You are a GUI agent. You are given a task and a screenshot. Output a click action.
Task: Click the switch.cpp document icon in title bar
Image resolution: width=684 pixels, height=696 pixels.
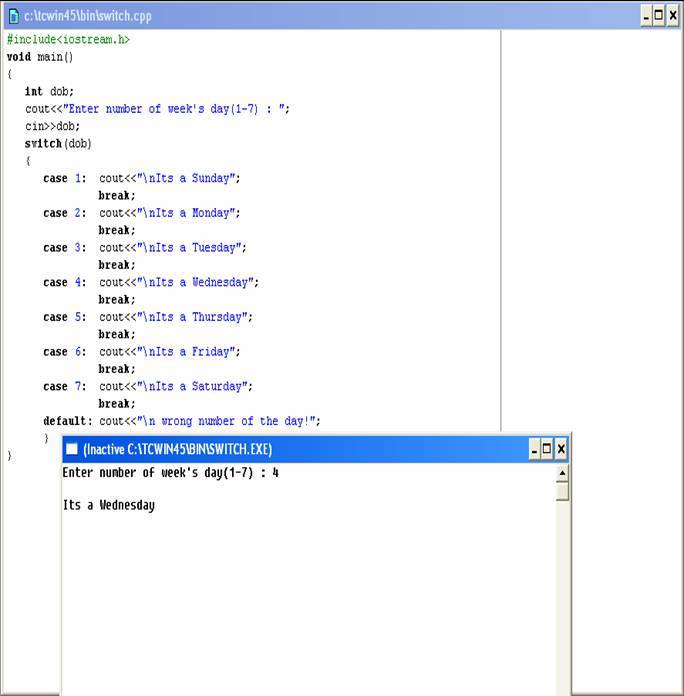click(14, 16)
